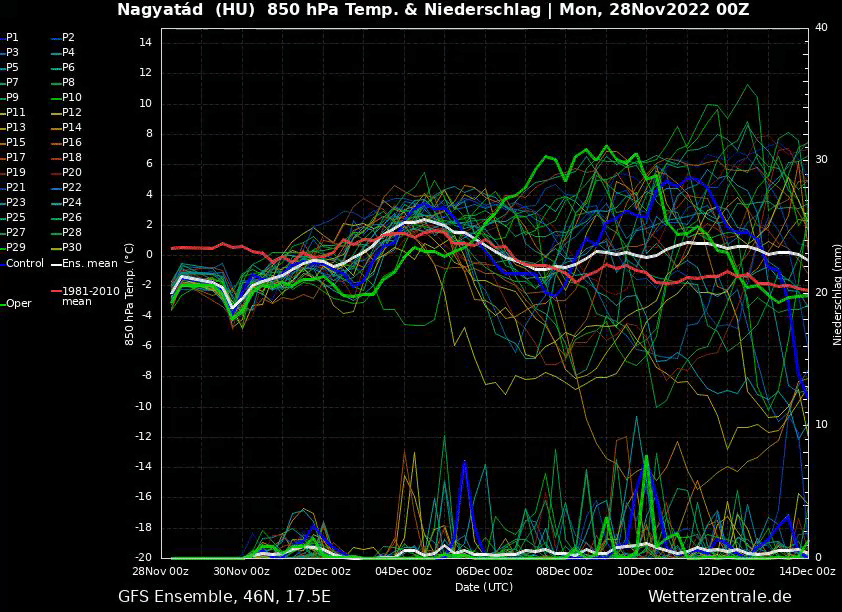Click the Date (UTC) axis label
The image size is (842, 612).
pos(484,586)
